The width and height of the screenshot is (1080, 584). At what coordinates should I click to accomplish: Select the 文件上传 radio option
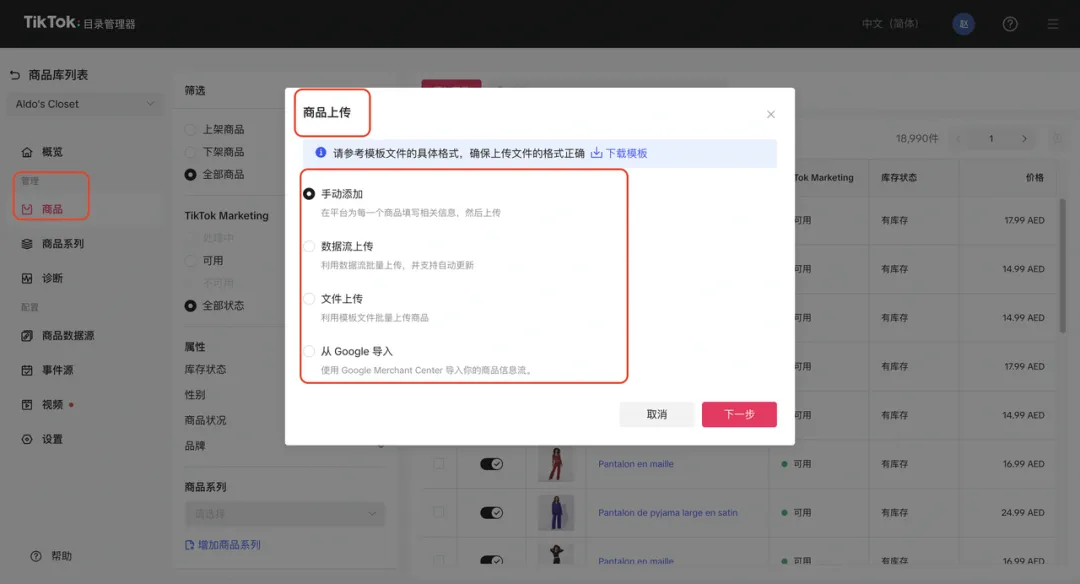[309, 299]
